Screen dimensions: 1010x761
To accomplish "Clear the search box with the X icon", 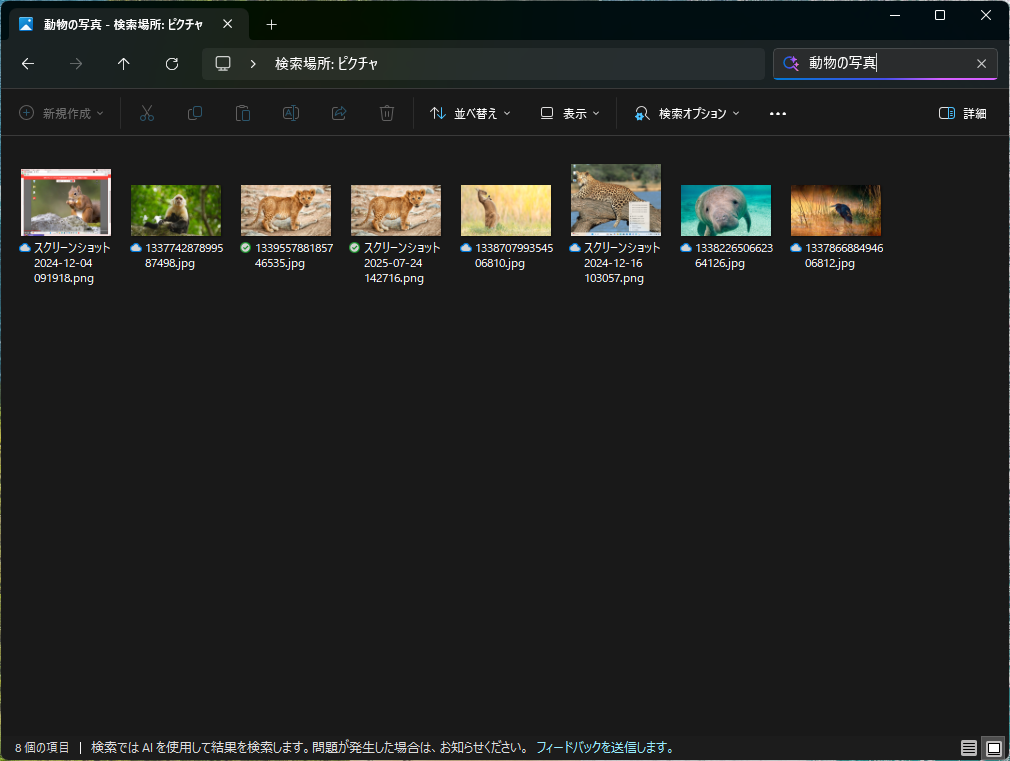I will (981, 63).
